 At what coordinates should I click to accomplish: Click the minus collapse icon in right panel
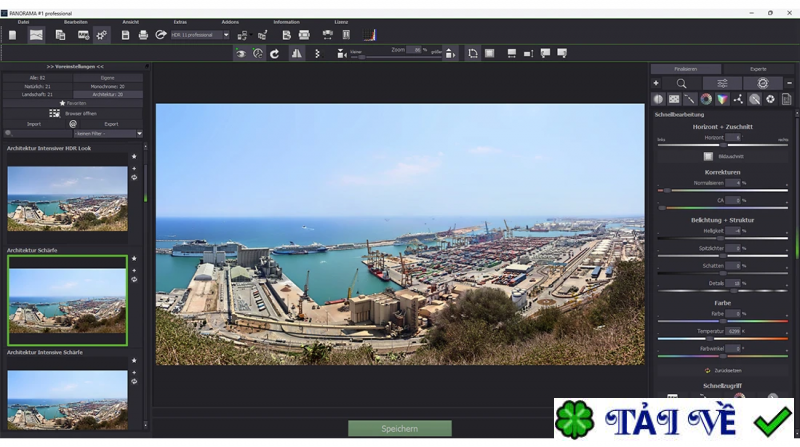click(789, 83)
